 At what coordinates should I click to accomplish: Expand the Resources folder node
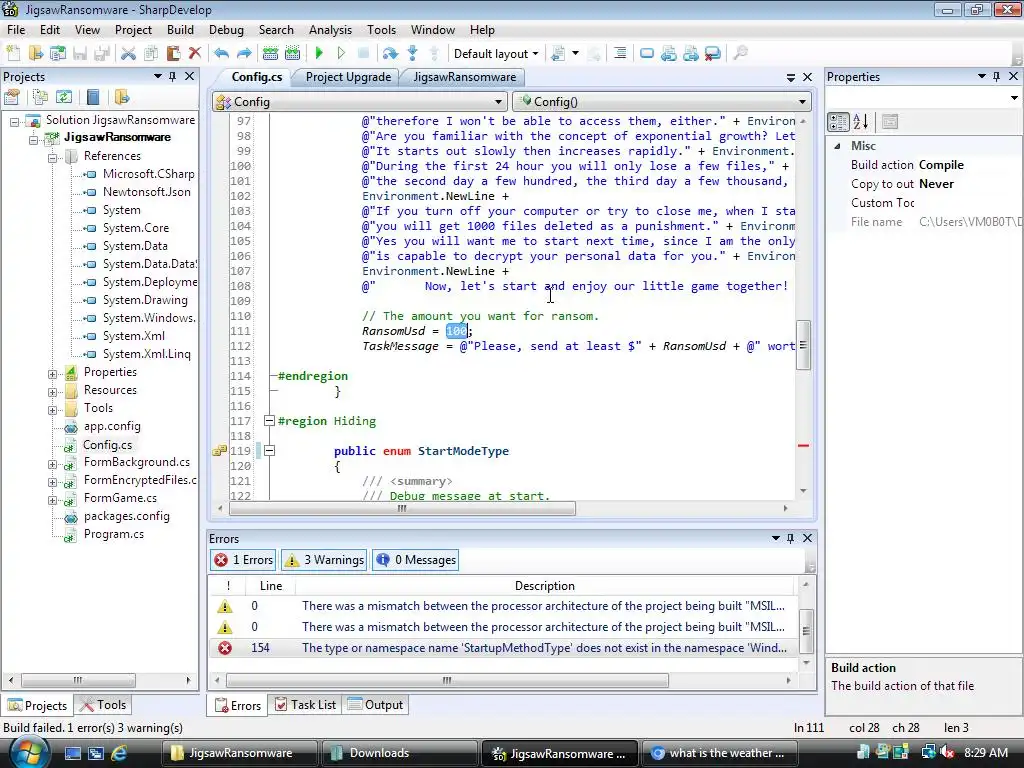[x=52, y=392]
